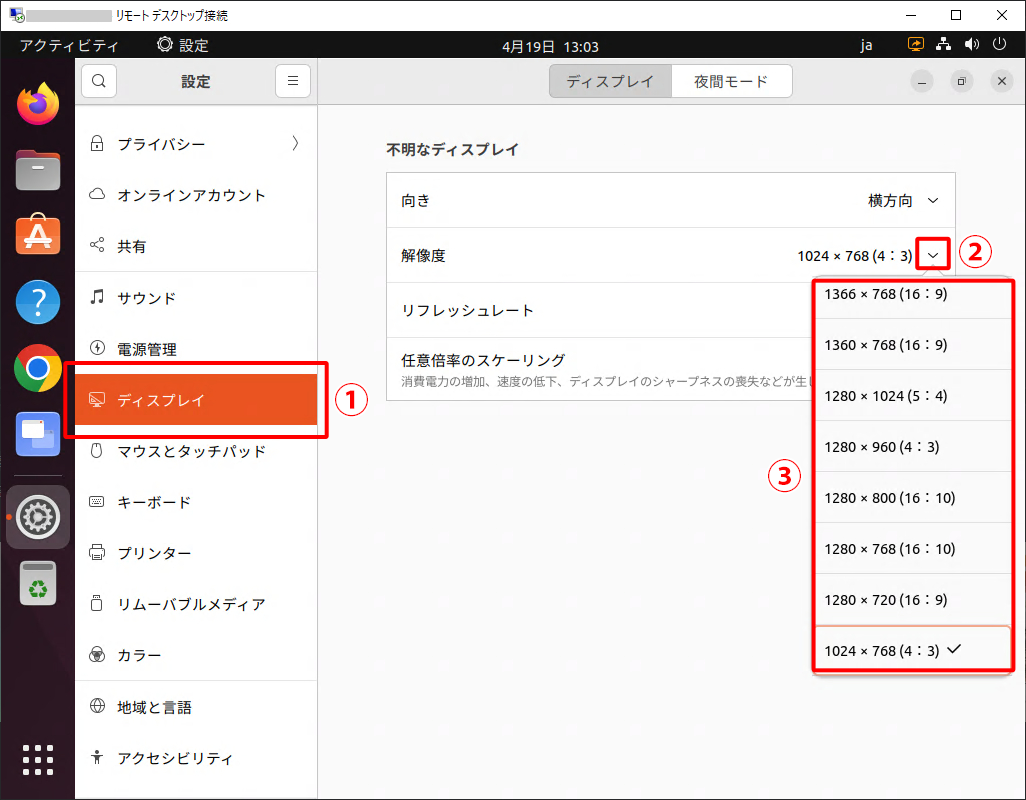Expand the プライバシー section chevron
This screenshot has height=800, width=1026.
295,144
